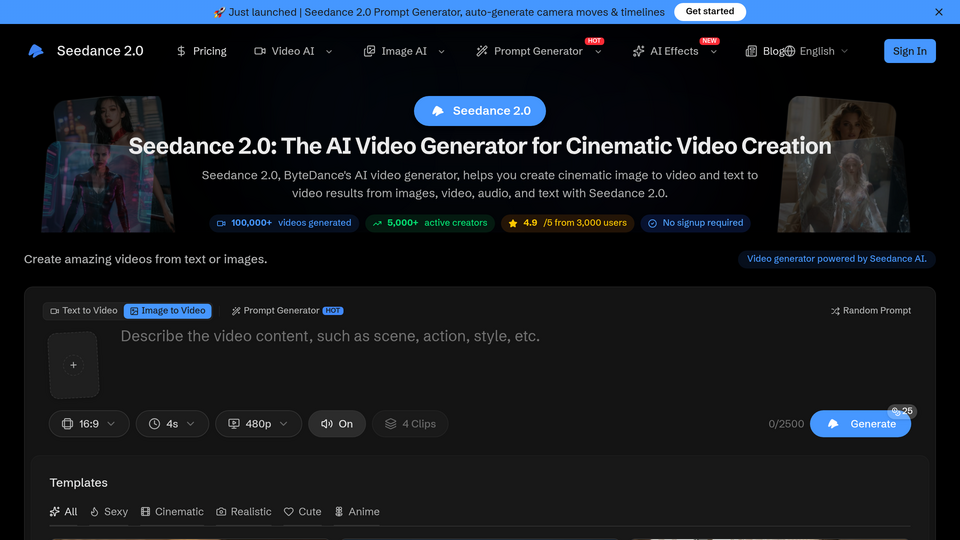The width and height of the screenshot is (960, 540).
Task: Select the Cute templates filter
Action: pos(302,512)
